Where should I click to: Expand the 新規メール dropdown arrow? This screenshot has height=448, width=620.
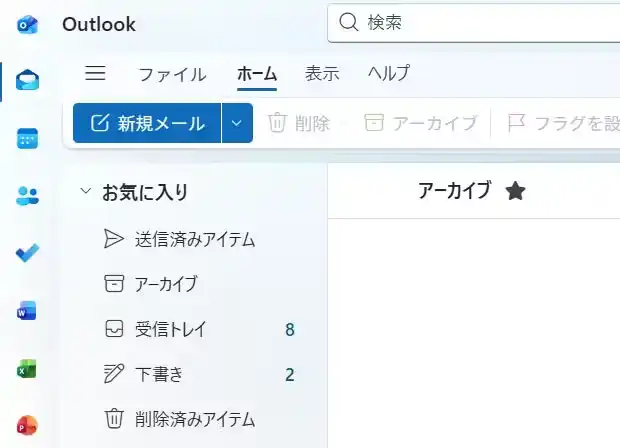point(237,123)
